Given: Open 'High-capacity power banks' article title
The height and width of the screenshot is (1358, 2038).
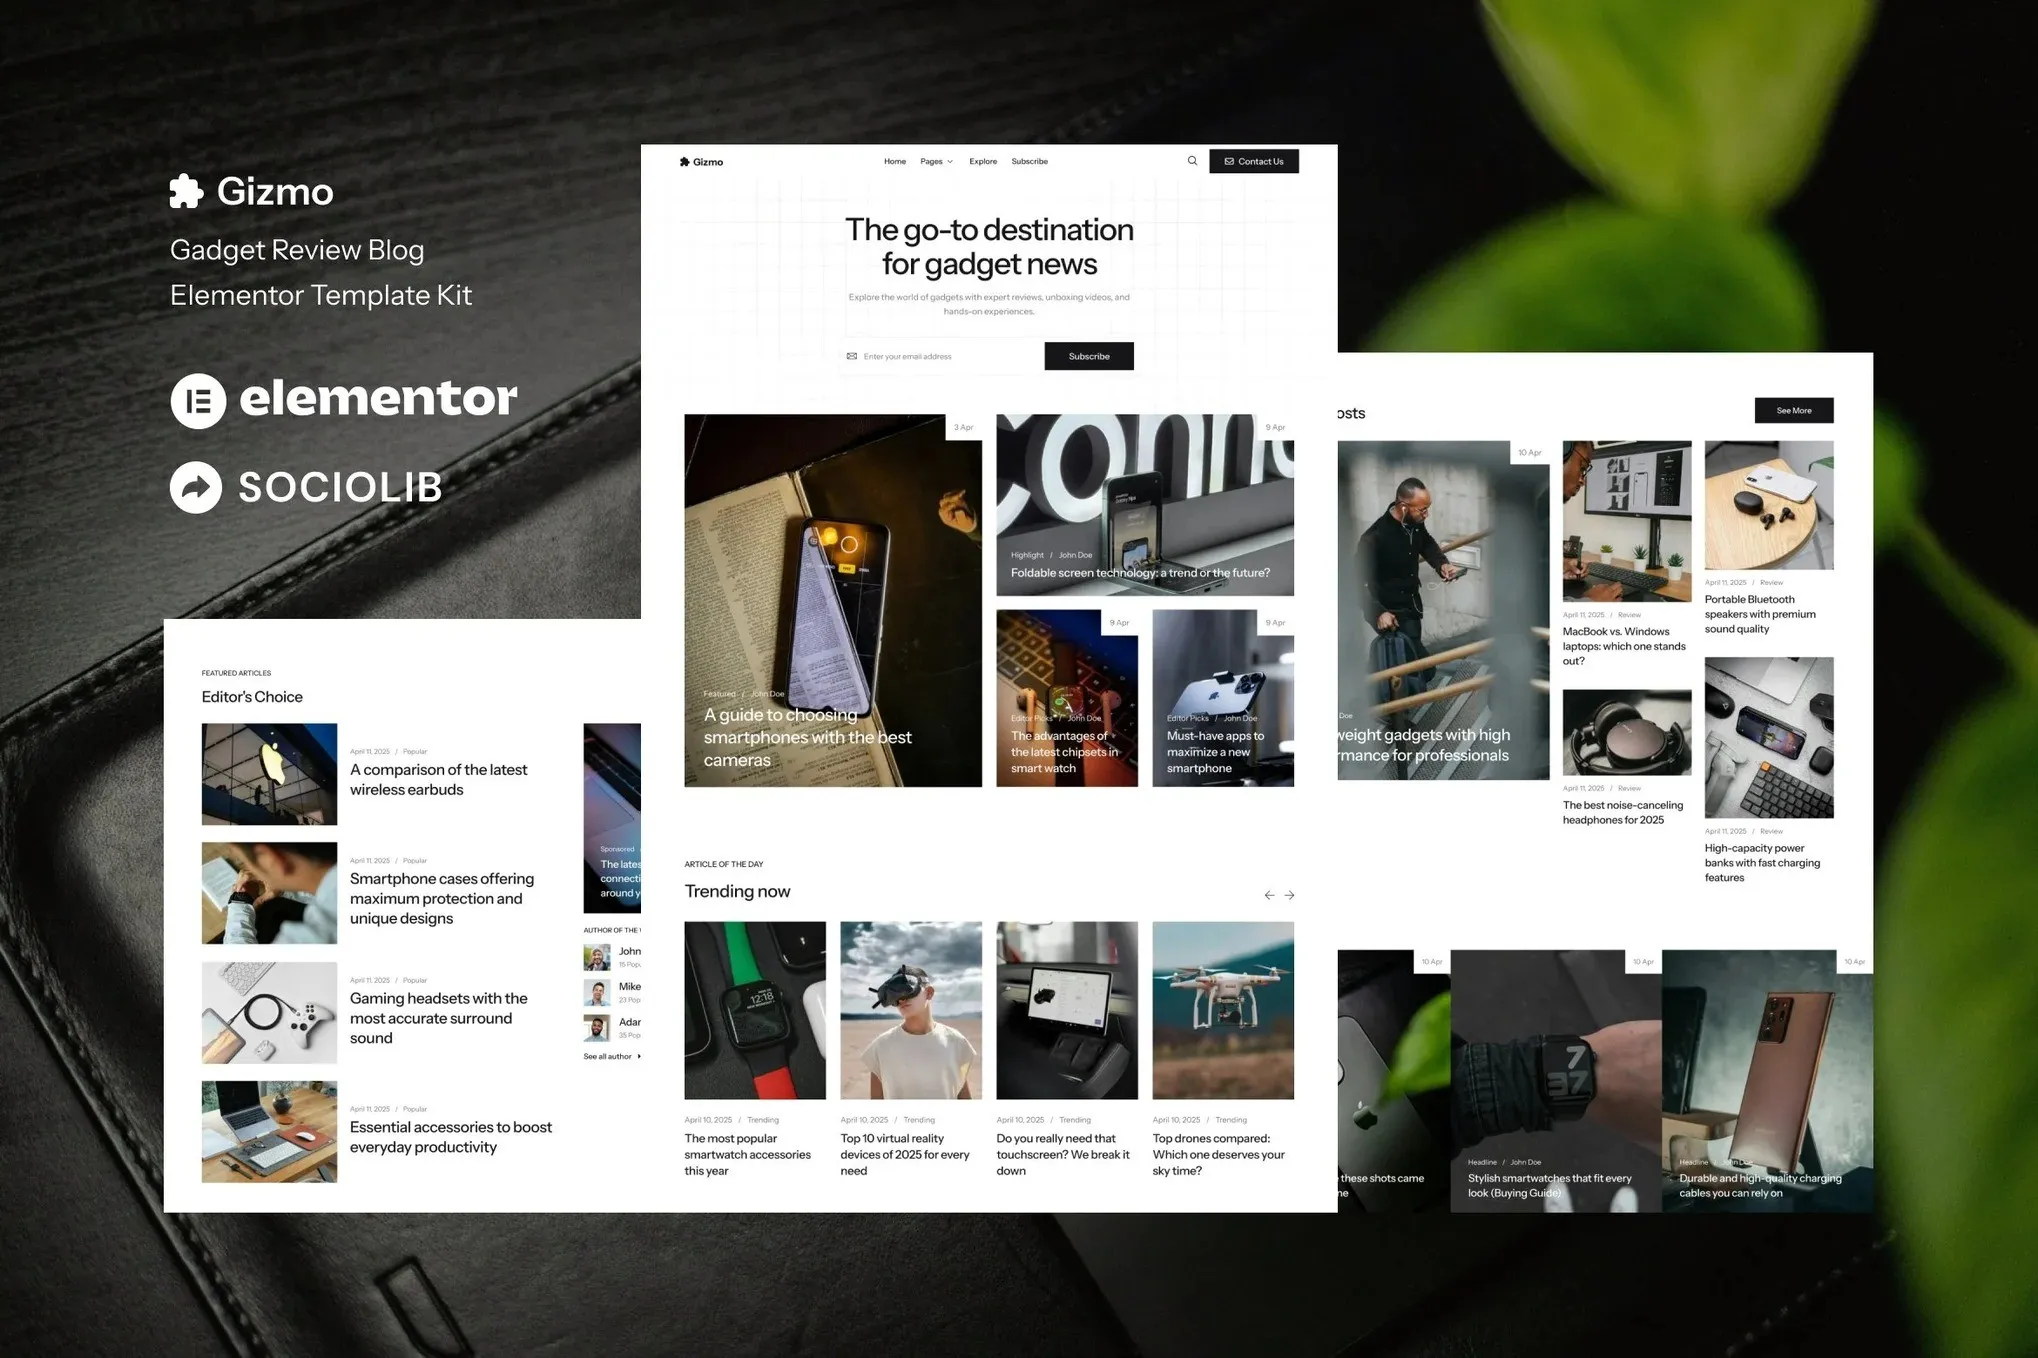Looking at the screenshot, I should pyautogui.click(x=1762, y=862).
